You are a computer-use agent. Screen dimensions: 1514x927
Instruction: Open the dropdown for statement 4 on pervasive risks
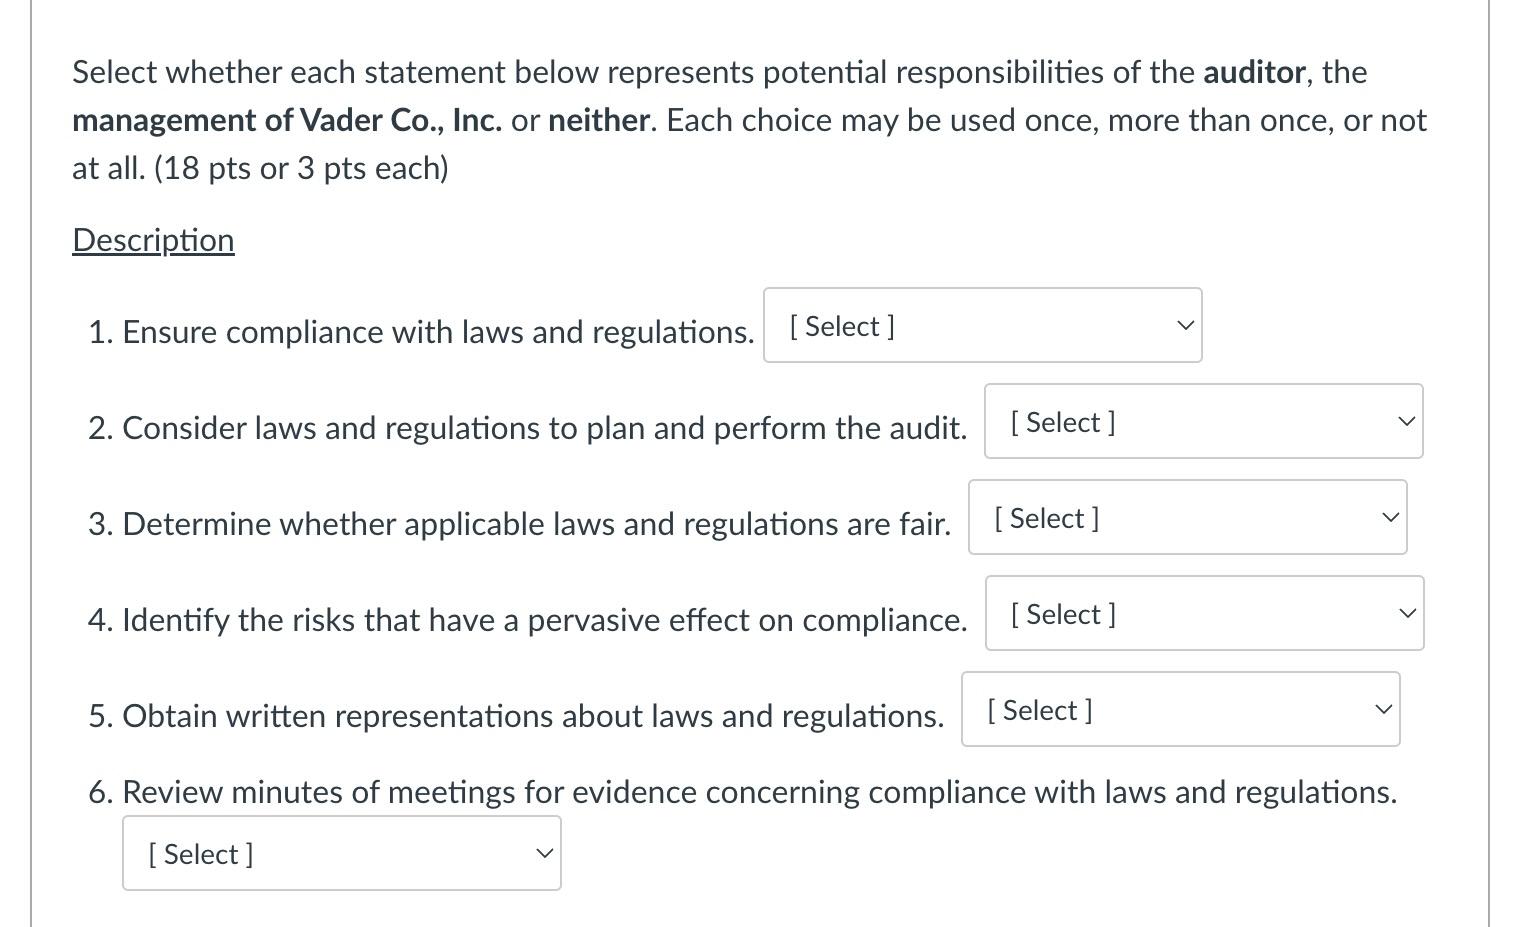point(1204,613)
